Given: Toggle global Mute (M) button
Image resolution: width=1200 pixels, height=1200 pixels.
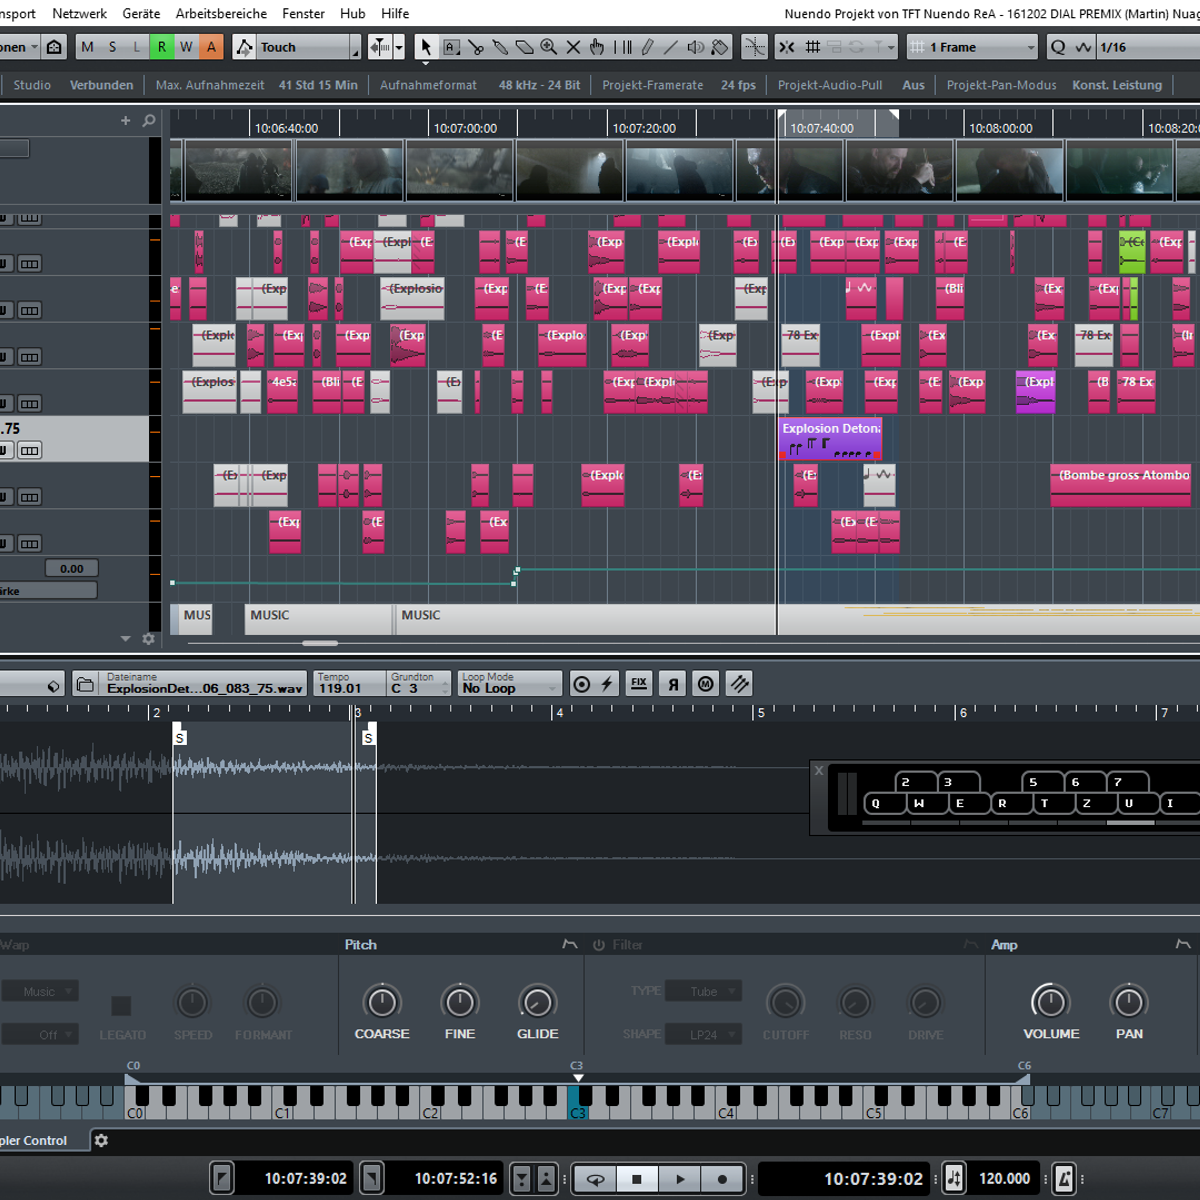Looking at the screenshot, I should (87, 47).
